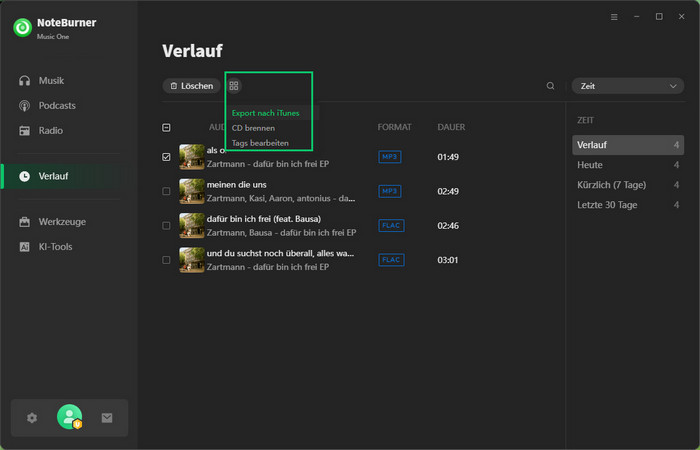The image size is (700, 450).
Task: Open the mail envelope icon
Action: click(x=107, y=418)
